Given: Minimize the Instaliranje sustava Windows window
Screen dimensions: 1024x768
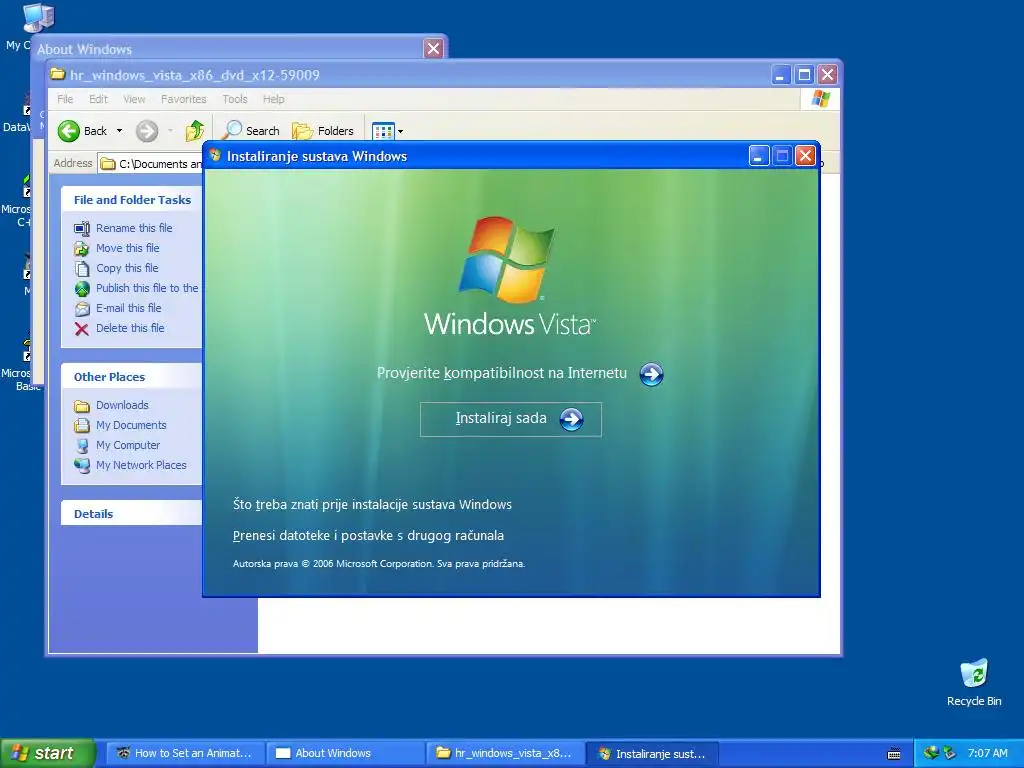Looking at the screenshot, I should (759, 155).
